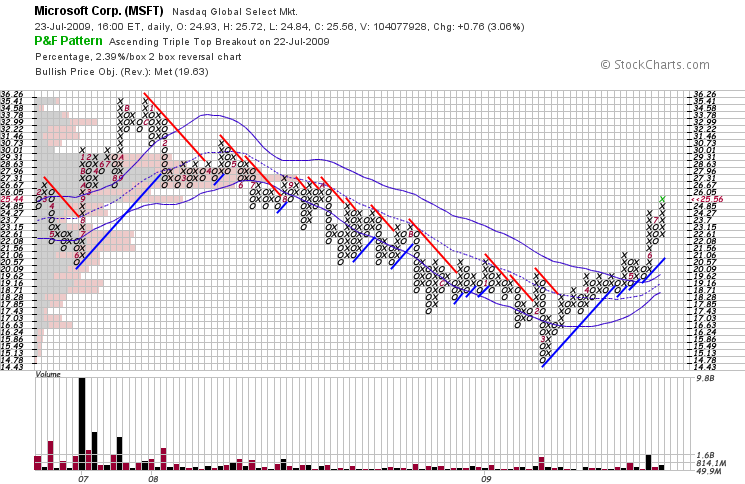Click the '07' year marker on the time axis
Screen dimensions: 745x484
pyautogui.click(x=83, y=479)
